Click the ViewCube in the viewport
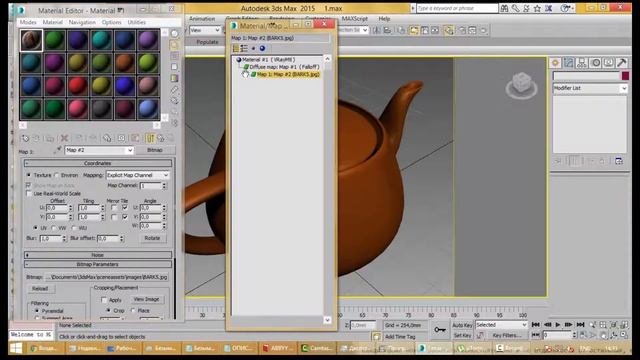Image resolution: width=640 pixels, height=360 pixels. click(521, 86)
